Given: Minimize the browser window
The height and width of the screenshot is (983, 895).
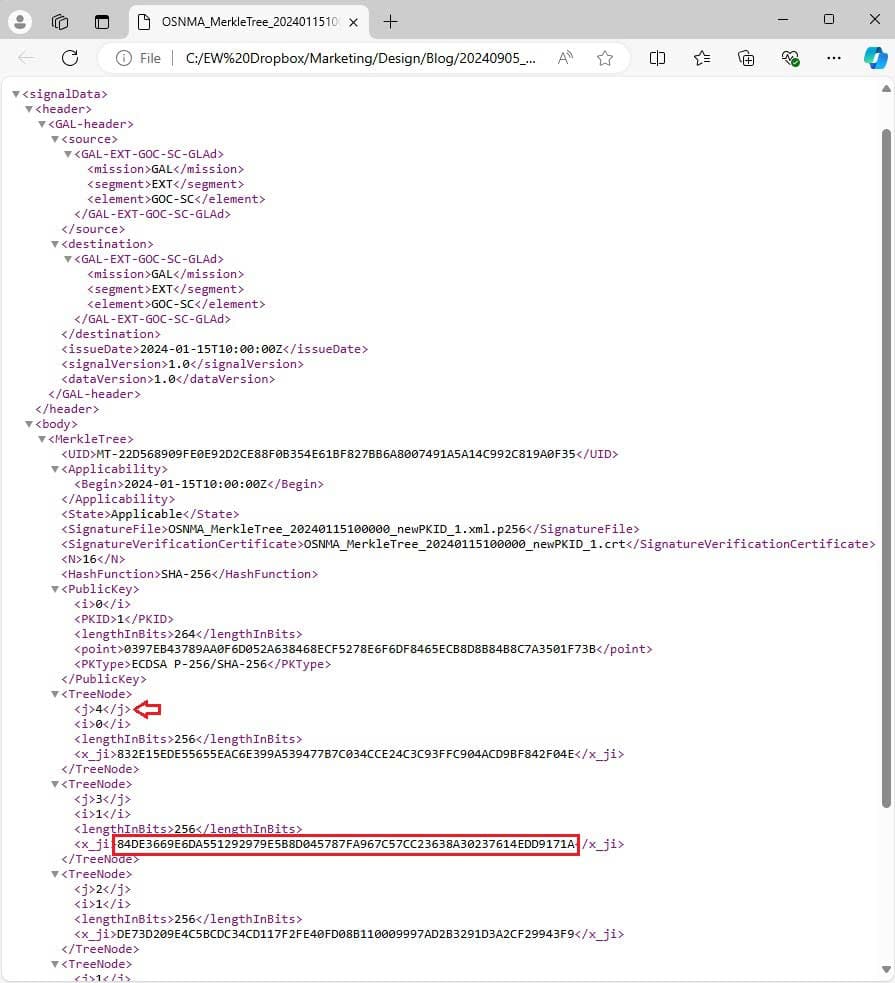Looking at the screenshot, I should coord(783,19).
